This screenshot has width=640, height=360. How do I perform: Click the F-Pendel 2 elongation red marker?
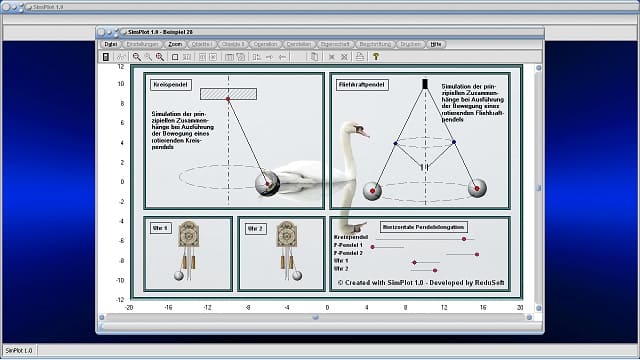click(477, 254)
